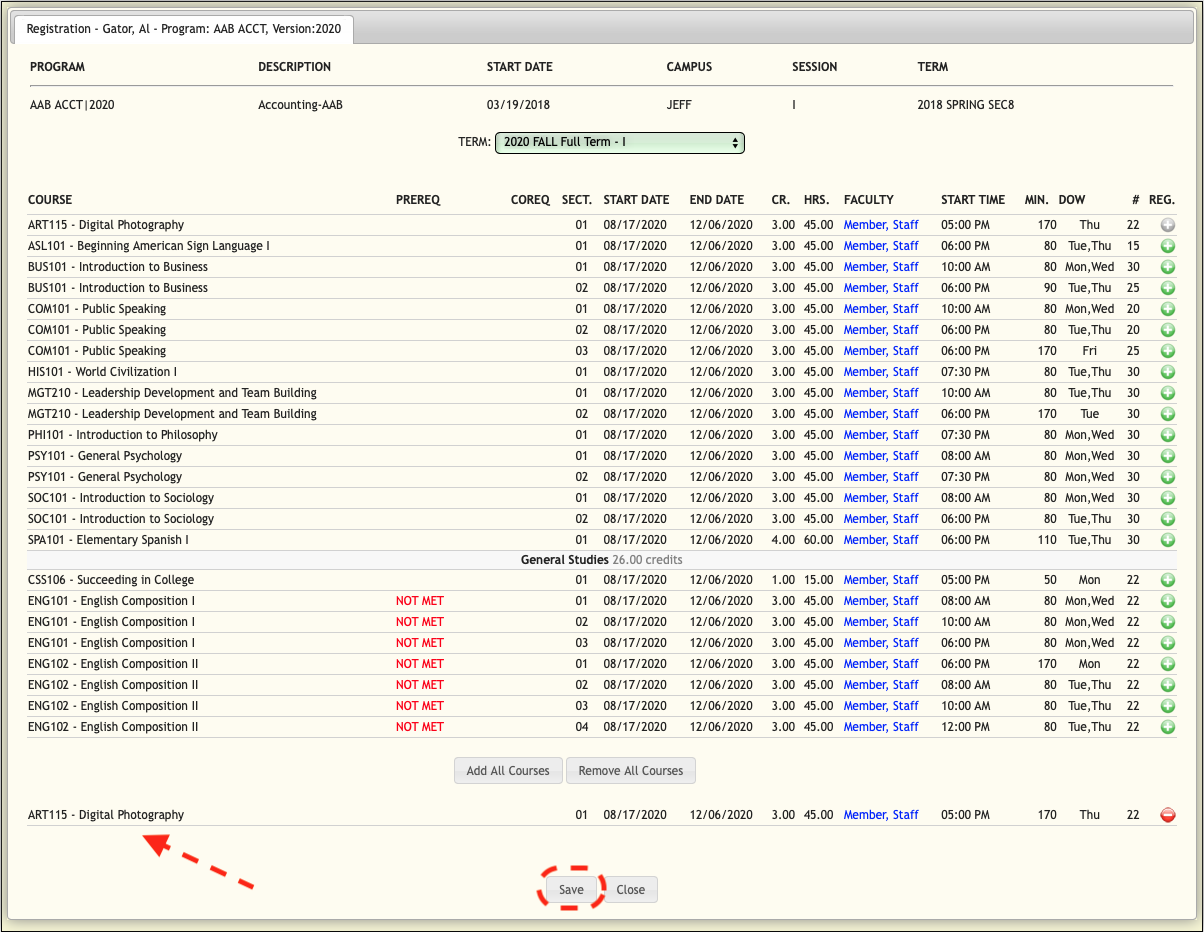1204x932 pixels.
Task: Add PSY101 General Psychology section 01
Action: [1167, 456]
